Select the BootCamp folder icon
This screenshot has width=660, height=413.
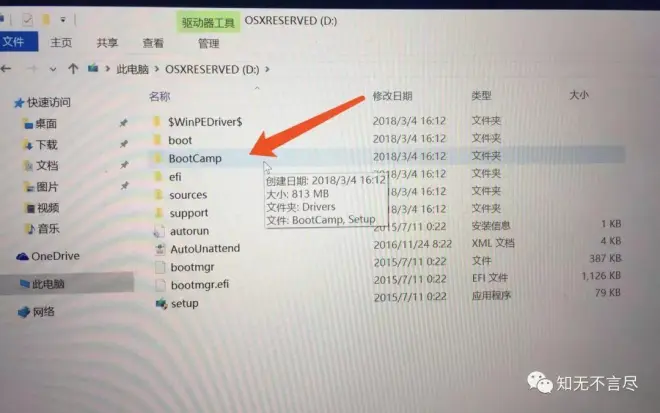point(158,158)
